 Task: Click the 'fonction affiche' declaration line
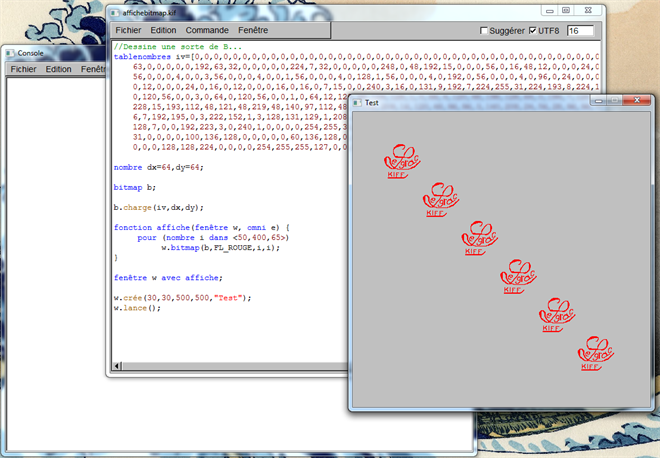(x=202, y=228)
